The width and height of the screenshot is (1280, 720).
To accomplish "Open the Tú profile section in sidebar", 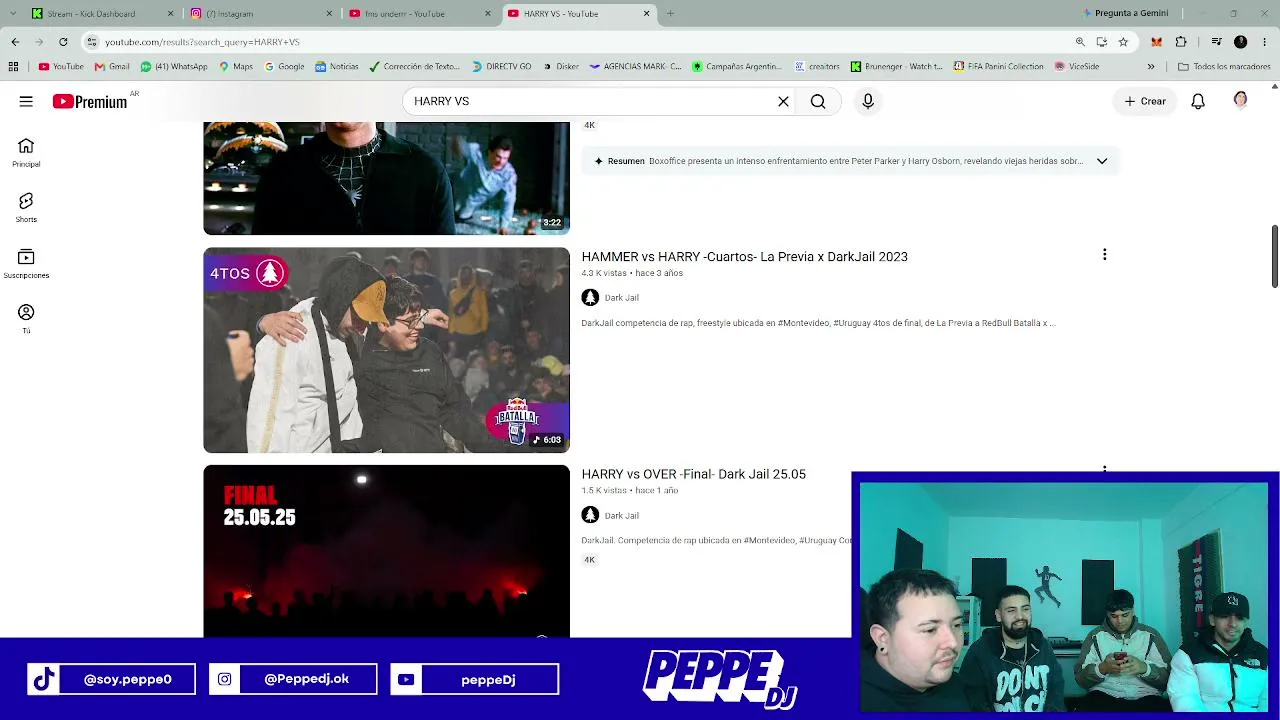I will click(26, 319).
